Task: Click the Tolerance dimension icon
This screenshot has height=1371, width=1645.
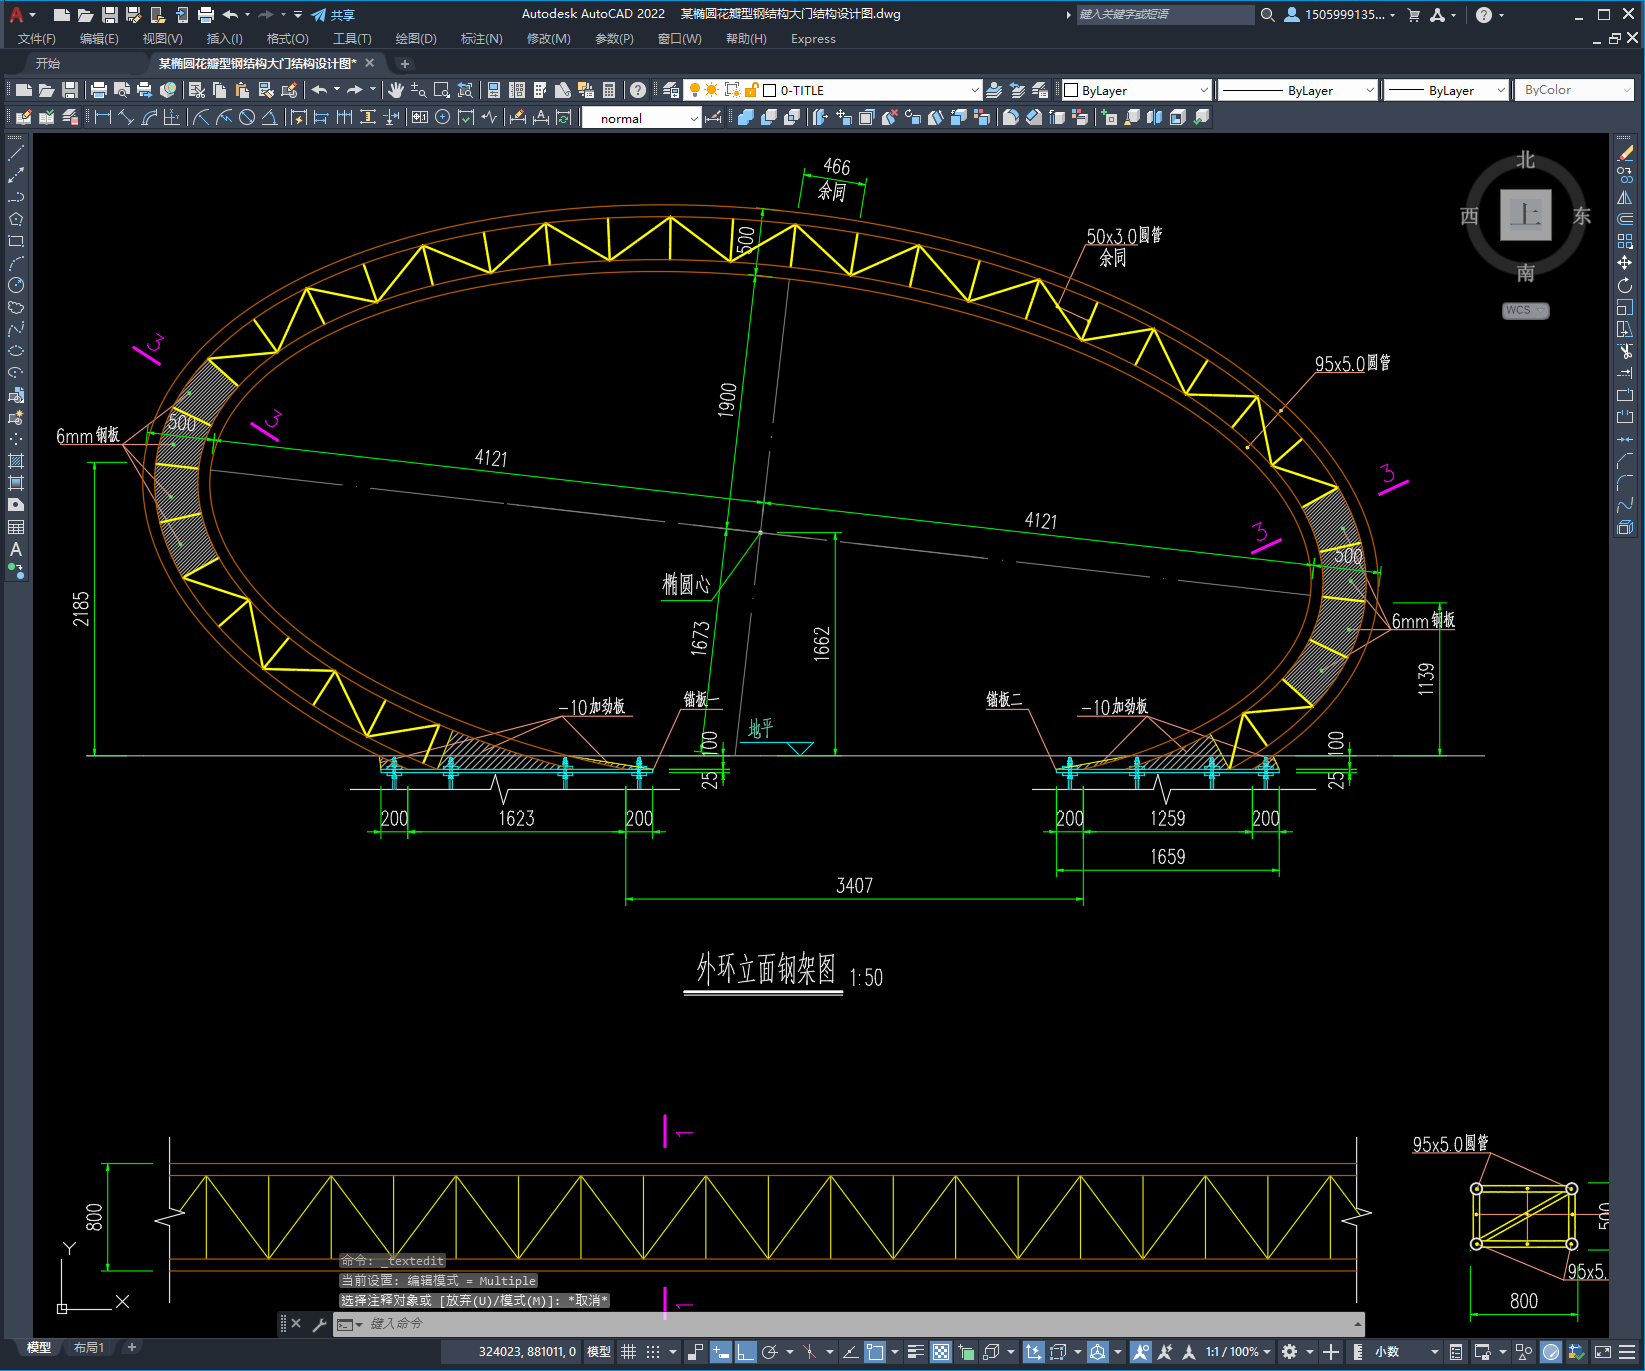Action: (420, 117)
